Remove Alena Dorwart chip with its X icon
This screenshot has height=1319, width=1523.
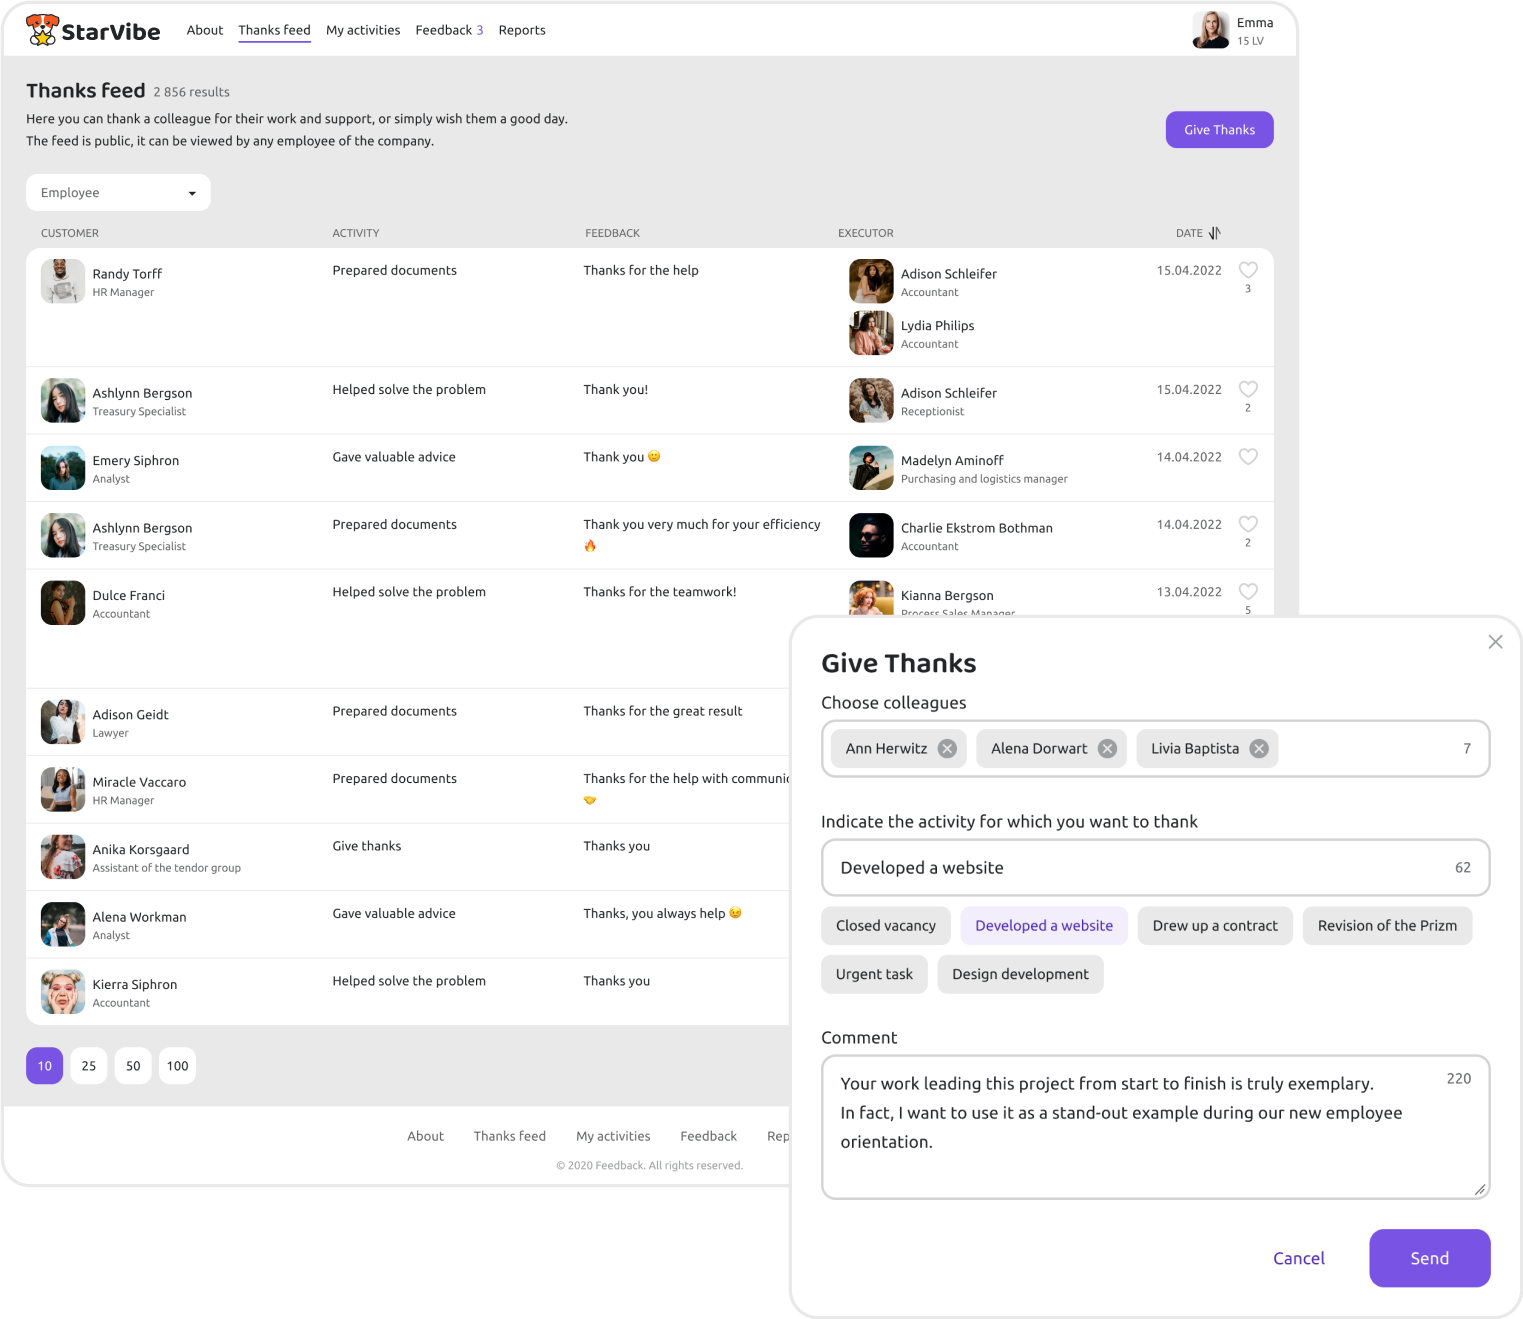(x=1107, y=749)
